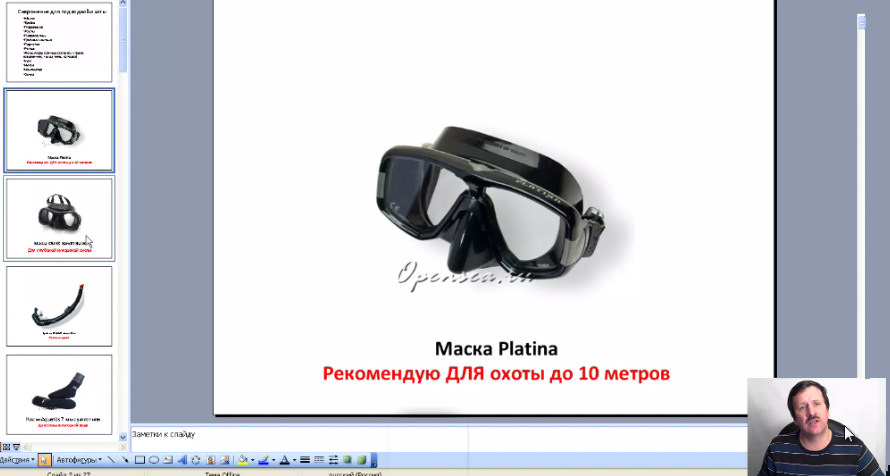Select the Arrow drawing tool
This screenshot has width=890, height=476.
tap(125, 460)
